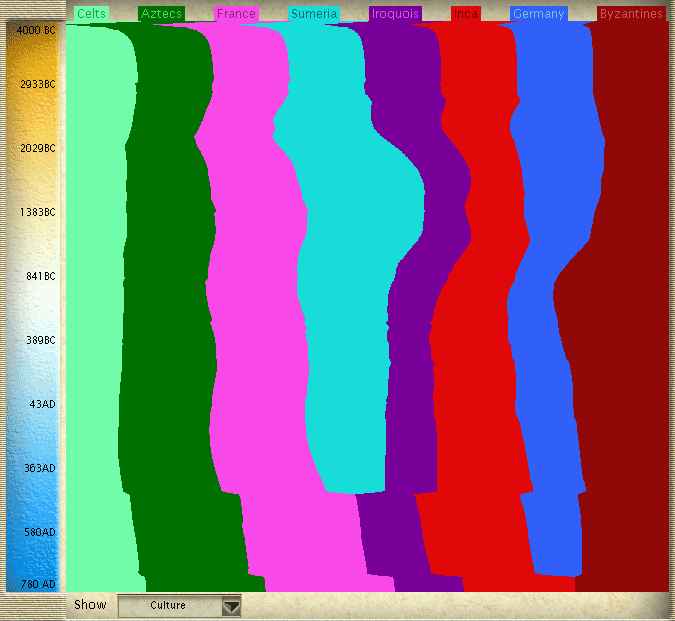Select the 43AD date marker

point(40,404)
